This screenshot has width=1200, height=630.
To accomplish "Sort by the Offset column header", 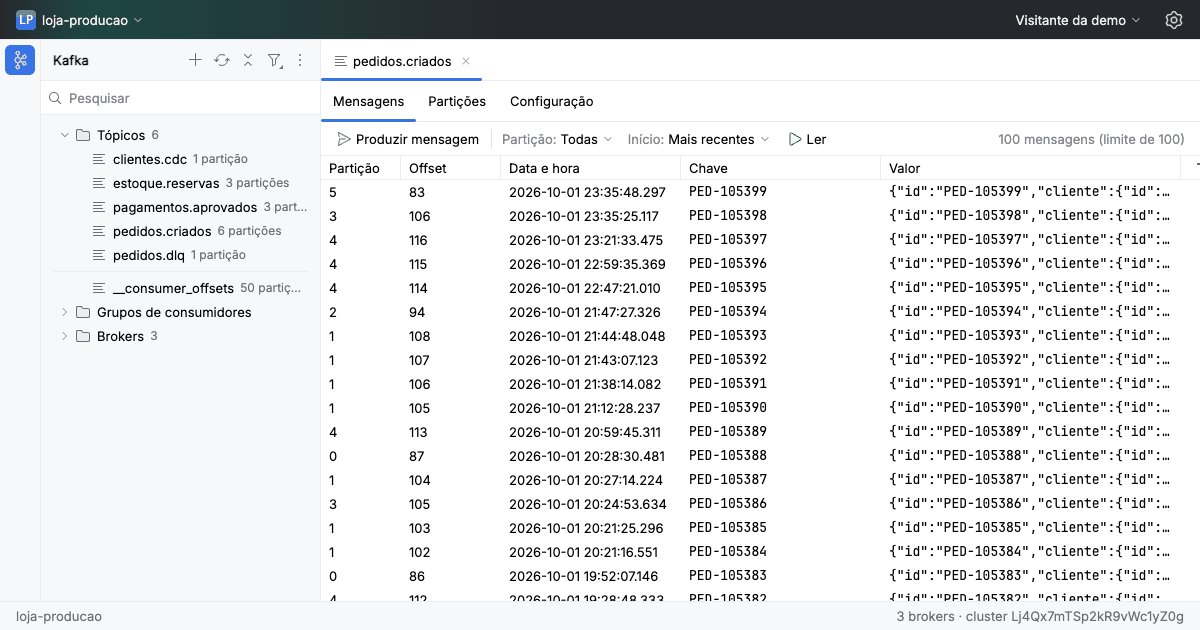I will (450, 168).
